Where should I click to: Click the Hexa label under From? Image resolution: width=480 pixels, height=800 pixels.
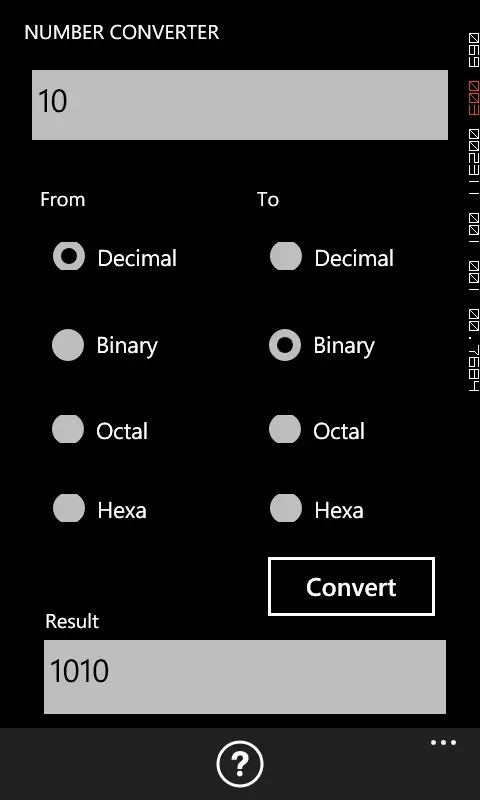[122, 510]
